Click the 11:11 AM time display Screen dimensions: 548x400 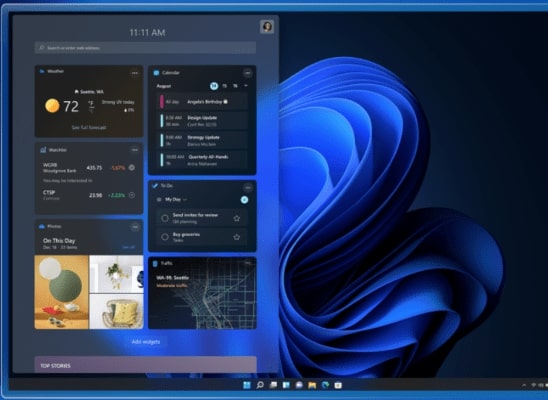point(147,32)
